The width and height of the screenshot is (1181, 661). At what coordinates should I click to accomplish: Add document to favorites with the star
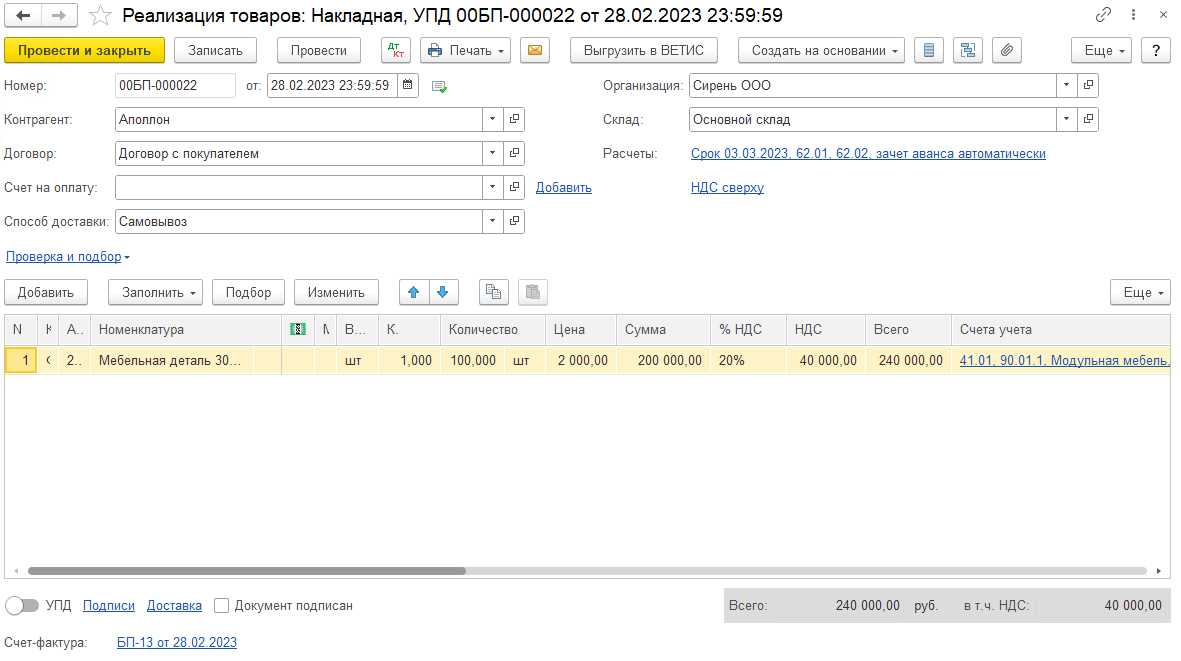click(x=100, y=16)
